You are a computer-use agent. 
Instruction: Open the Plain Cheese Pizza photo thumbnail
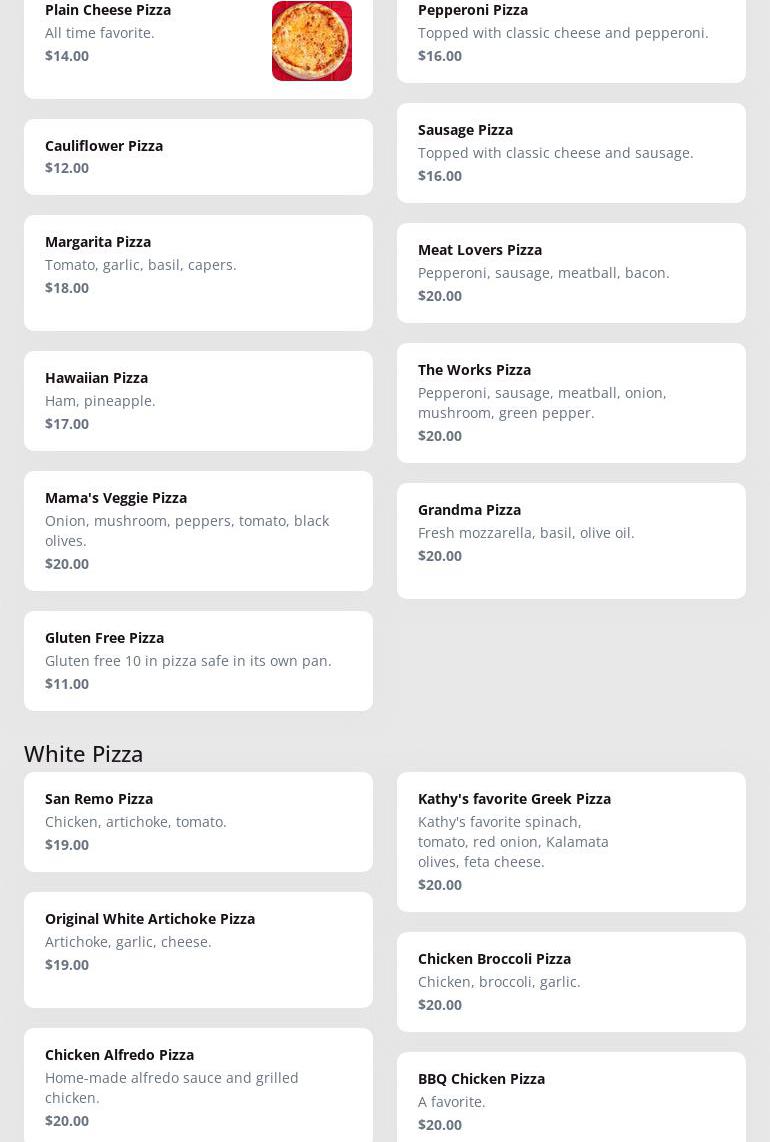point(311,41)
